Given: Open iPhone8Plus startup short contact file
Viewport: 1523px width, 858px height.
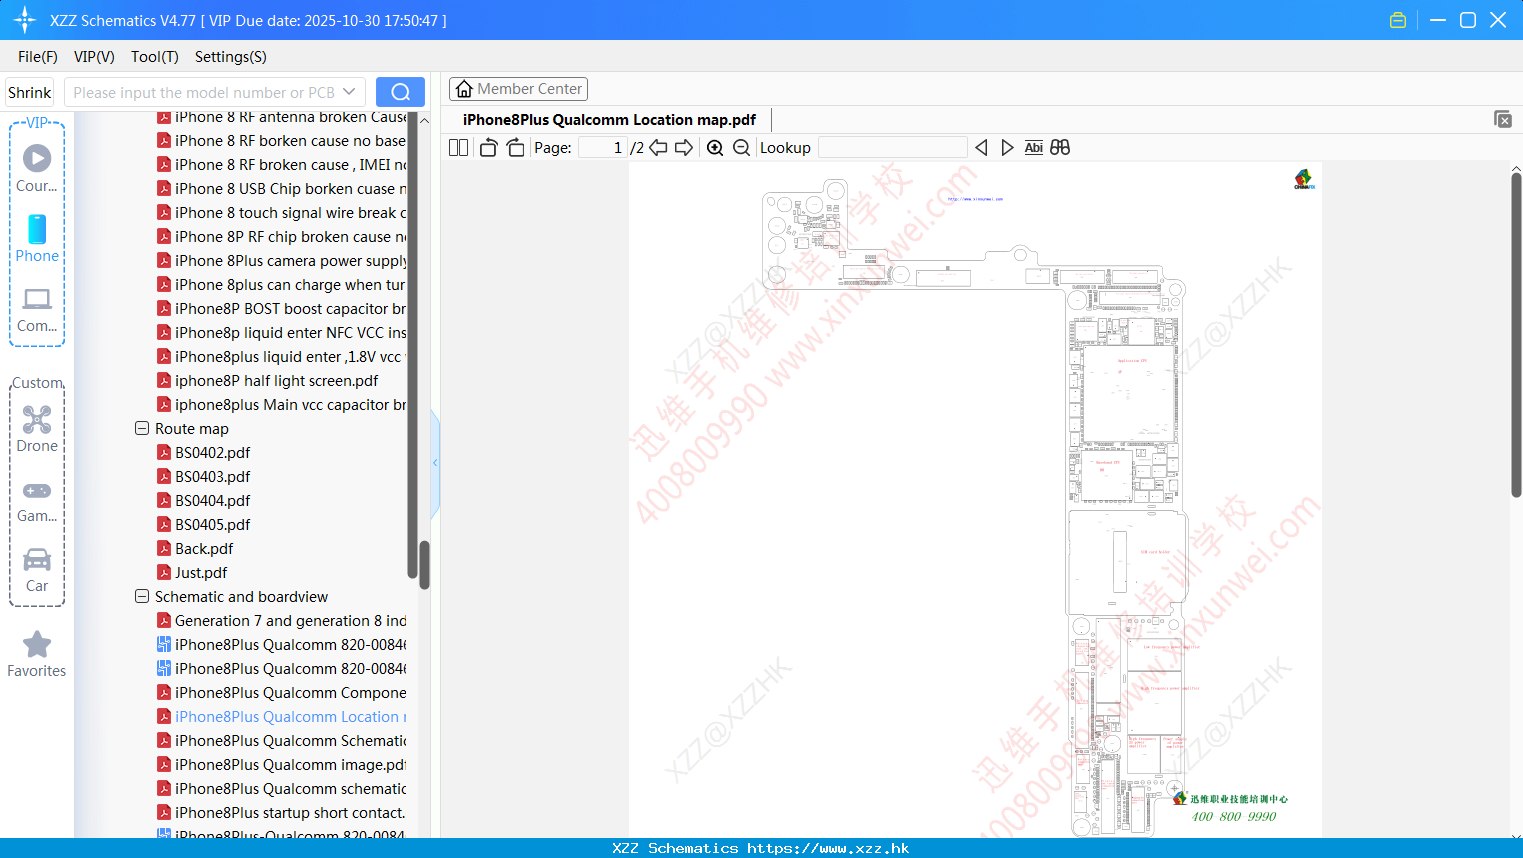Looking at the screenshot, I should [282, 812].
